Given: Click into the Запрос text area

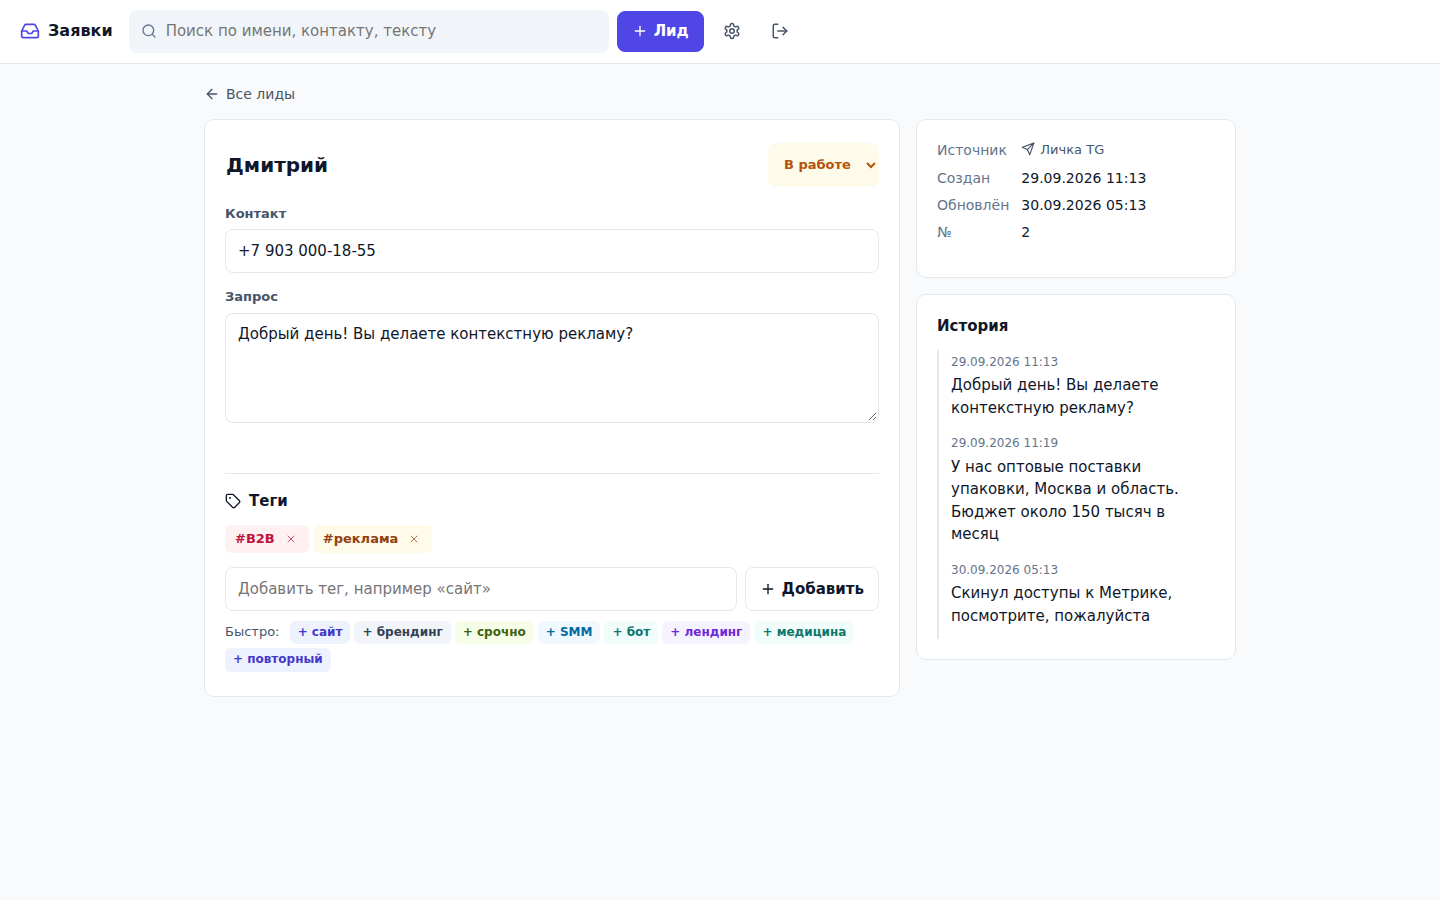Looking at the screenshot, I should 552,368.
